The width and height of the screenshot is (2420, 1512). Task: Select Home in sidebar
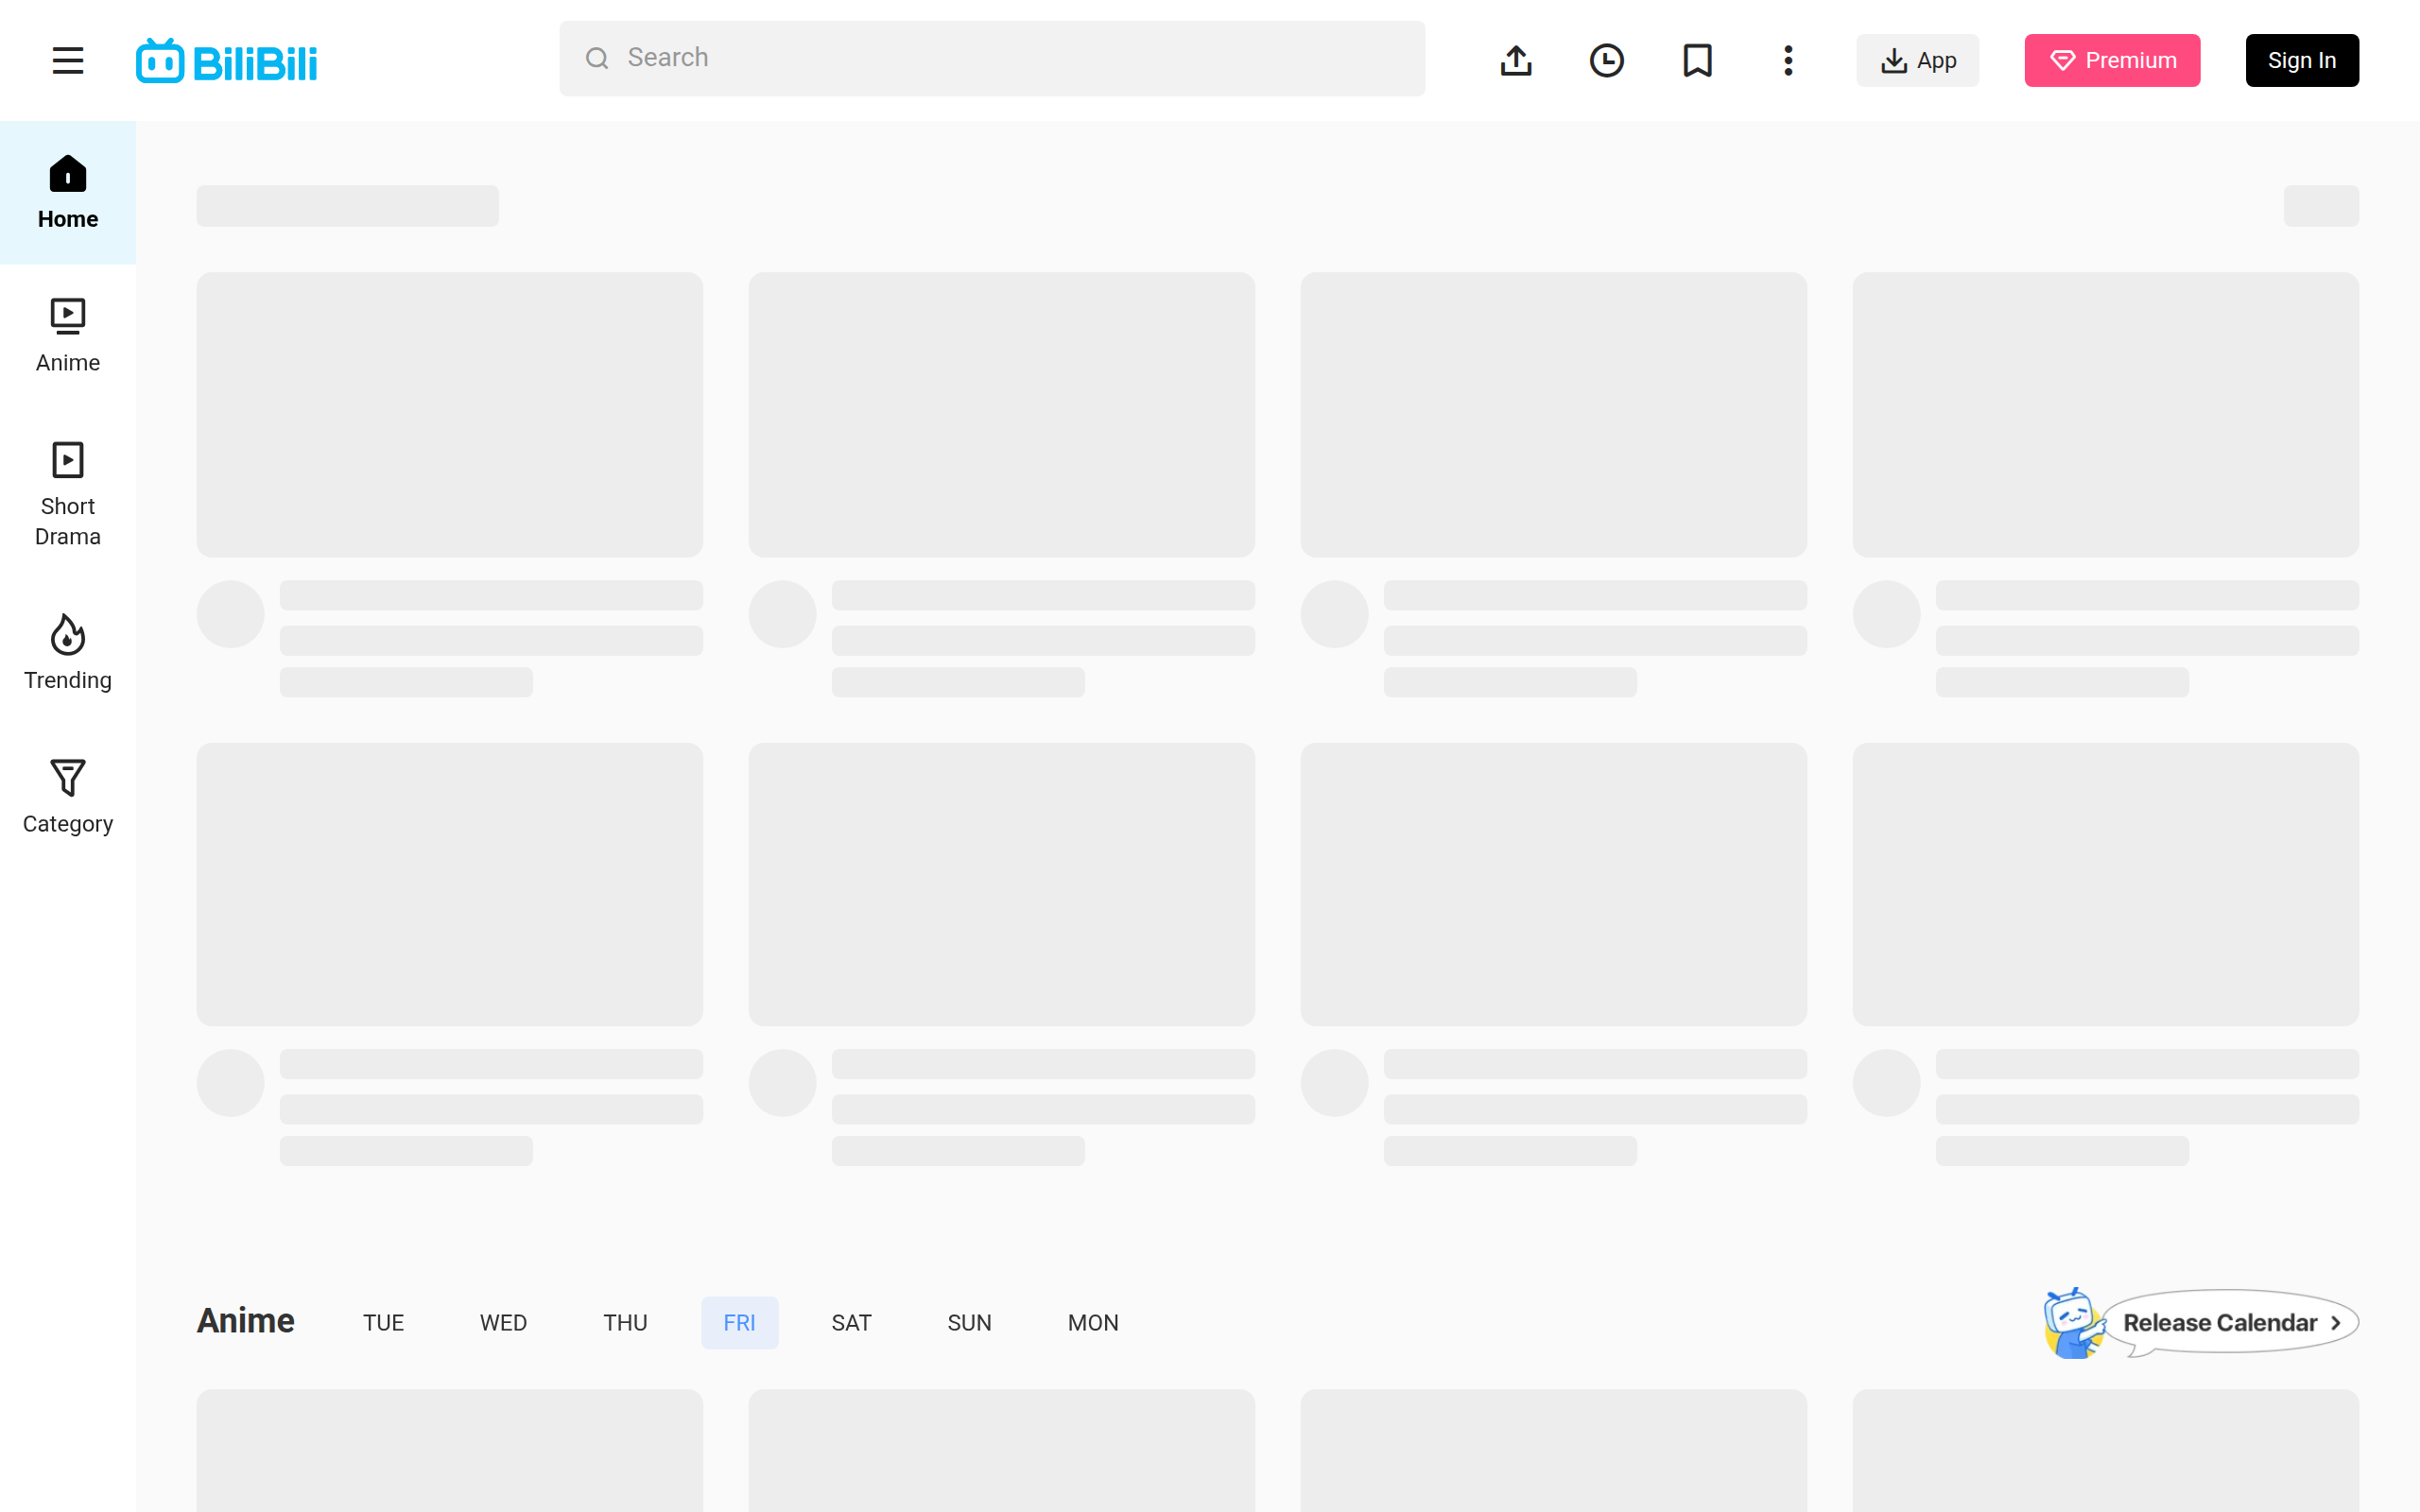(x=67, y=193)
